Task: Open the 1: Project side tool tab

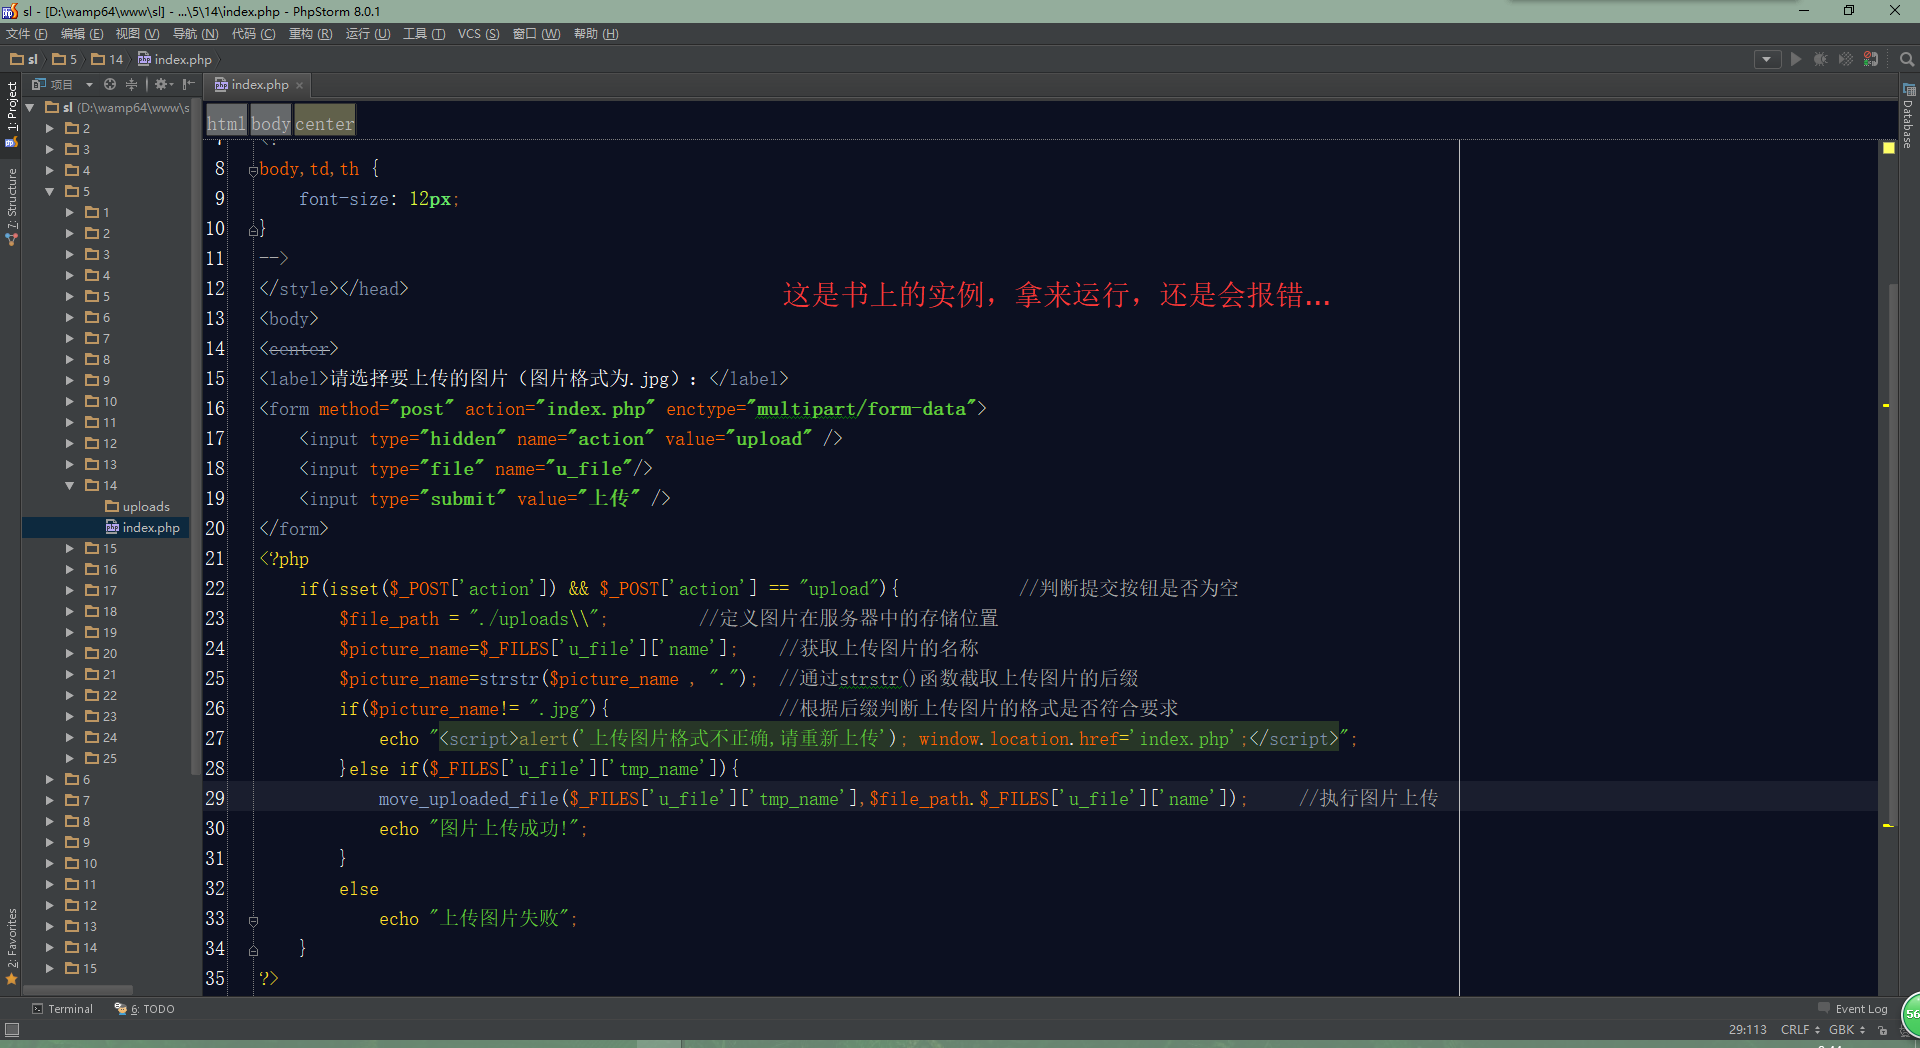Action: (x=11, y=115)
